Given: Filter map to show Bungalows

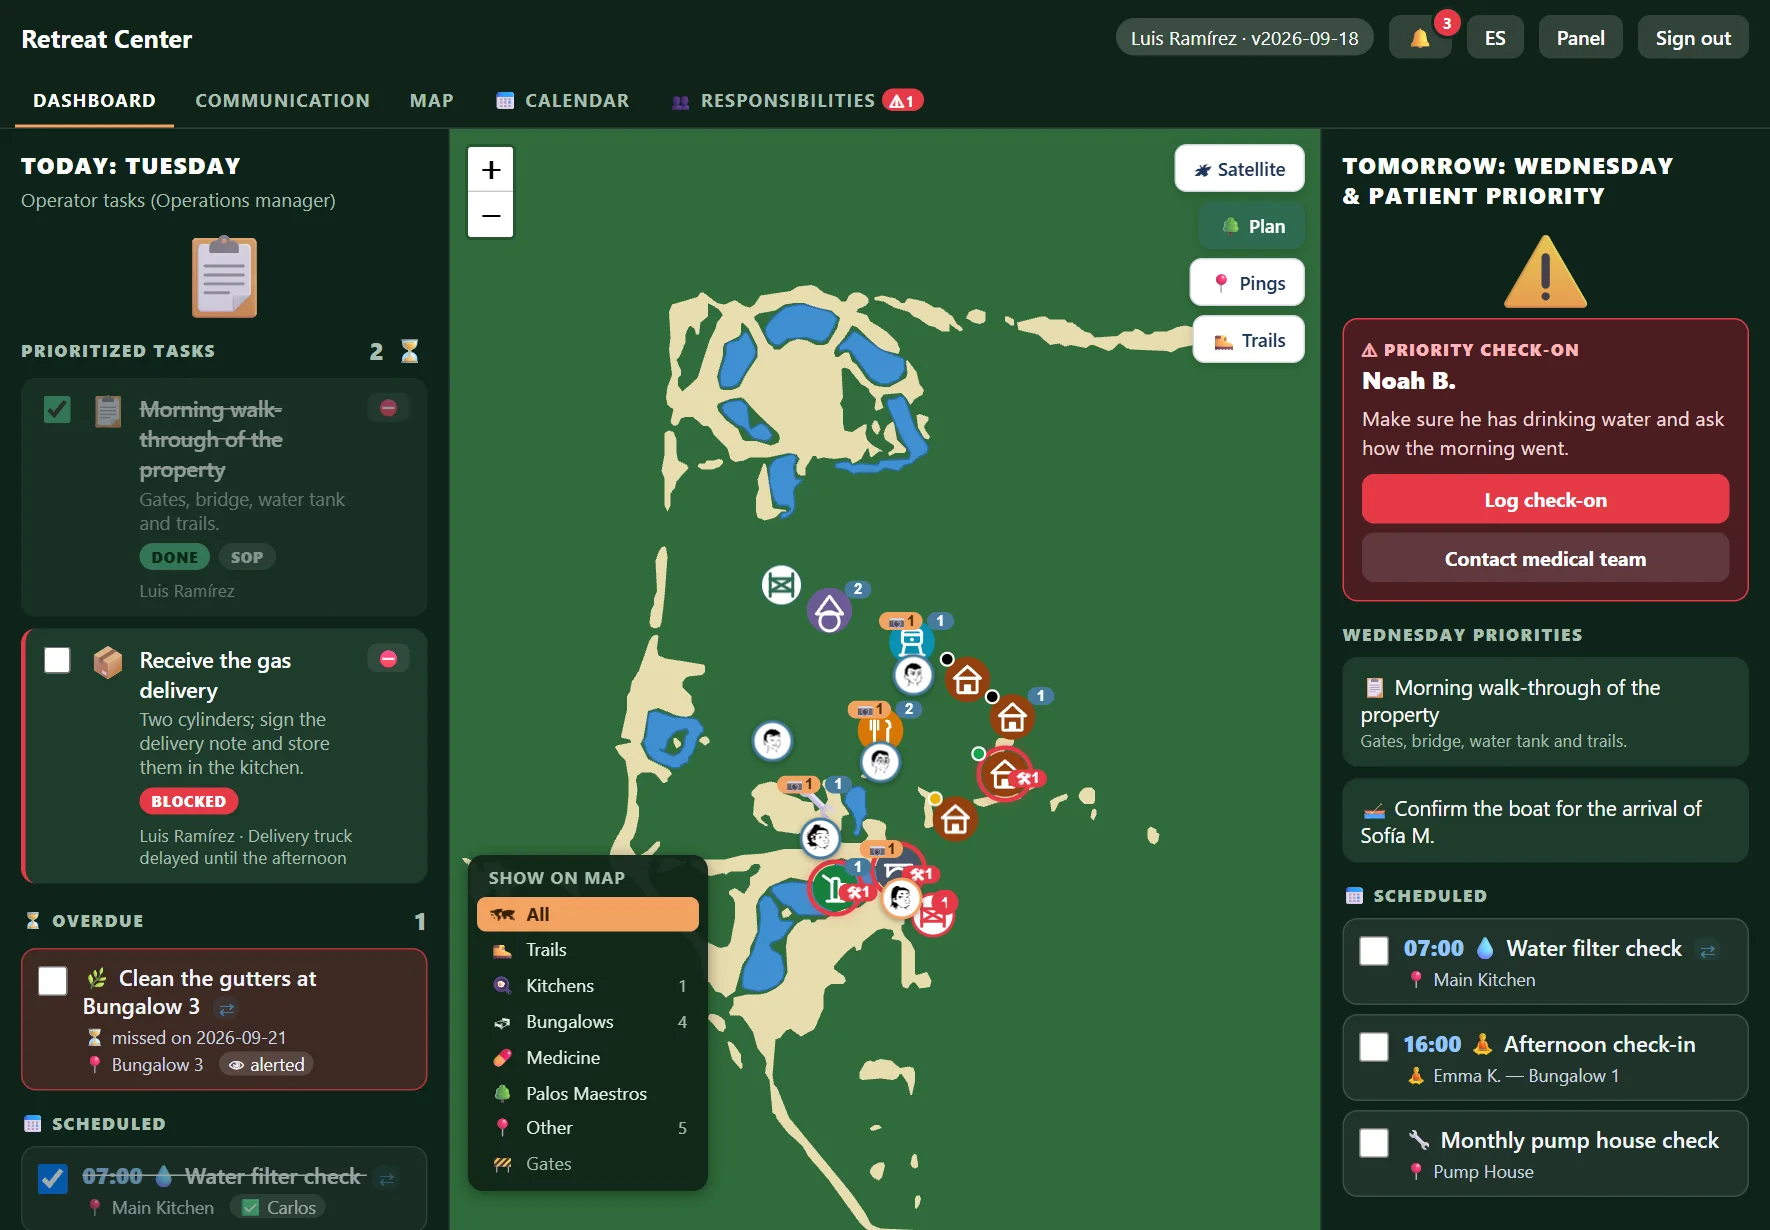Looking at the screenshot, I should [588, 1022].
